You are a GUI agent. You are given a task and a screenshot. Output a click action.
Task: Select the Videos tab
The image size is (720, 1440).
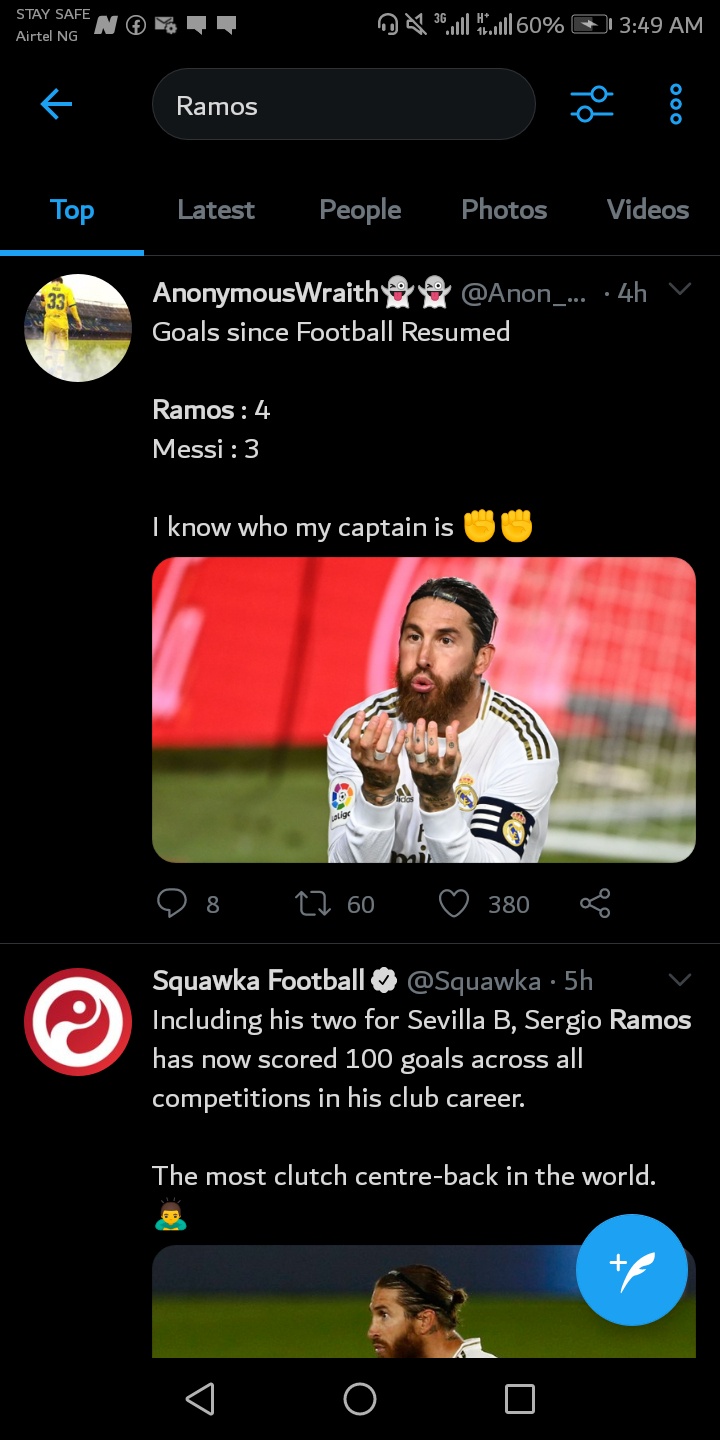(648, 210)
